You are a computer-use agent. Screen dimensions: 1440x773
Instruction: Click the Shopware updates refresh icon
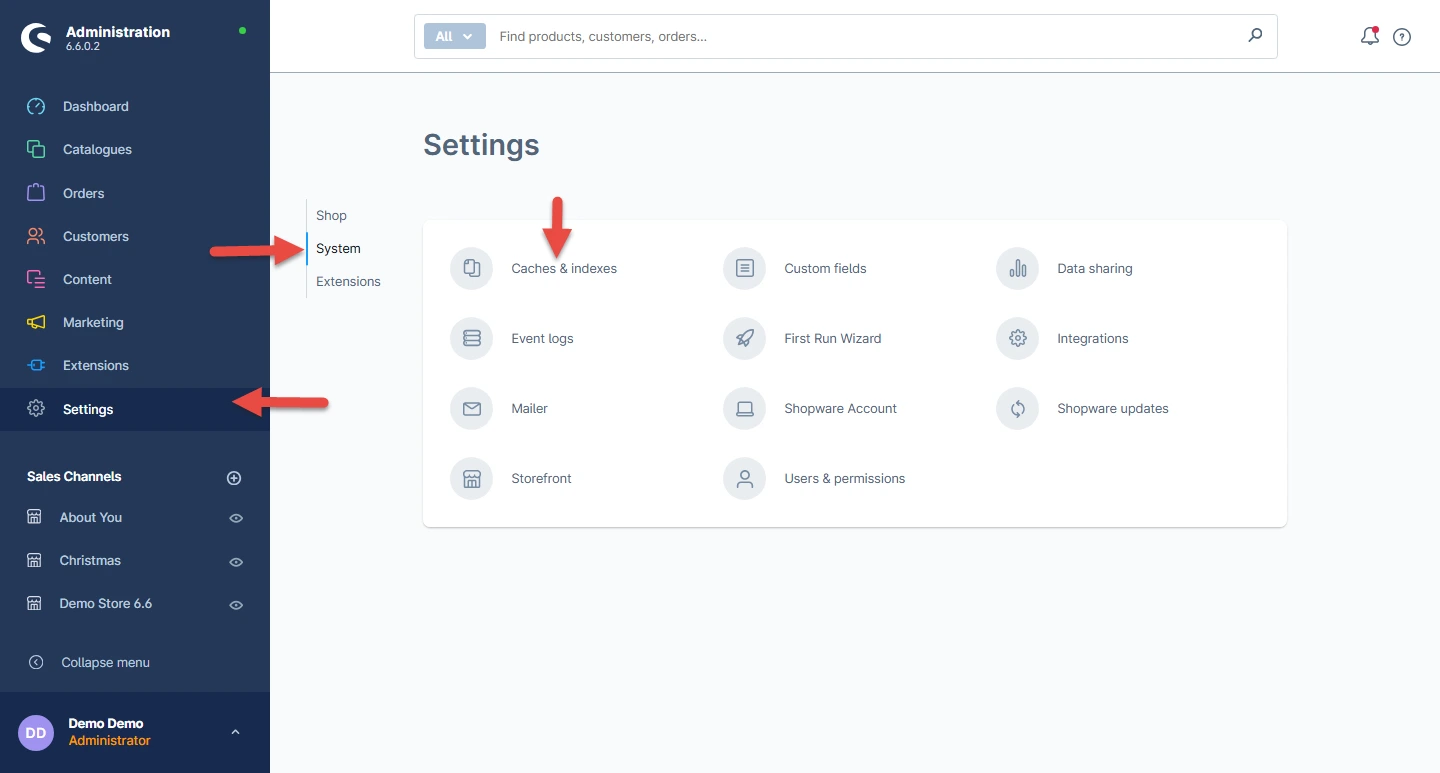pyautogui.click(x=1017, y=408)
